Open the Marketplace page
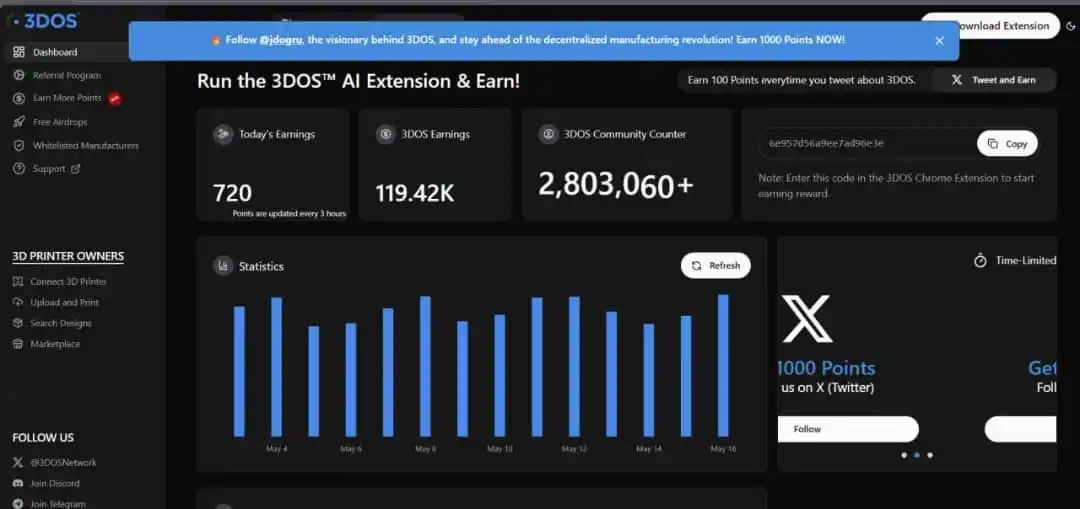1080x509 pixels. click(55, 344)
